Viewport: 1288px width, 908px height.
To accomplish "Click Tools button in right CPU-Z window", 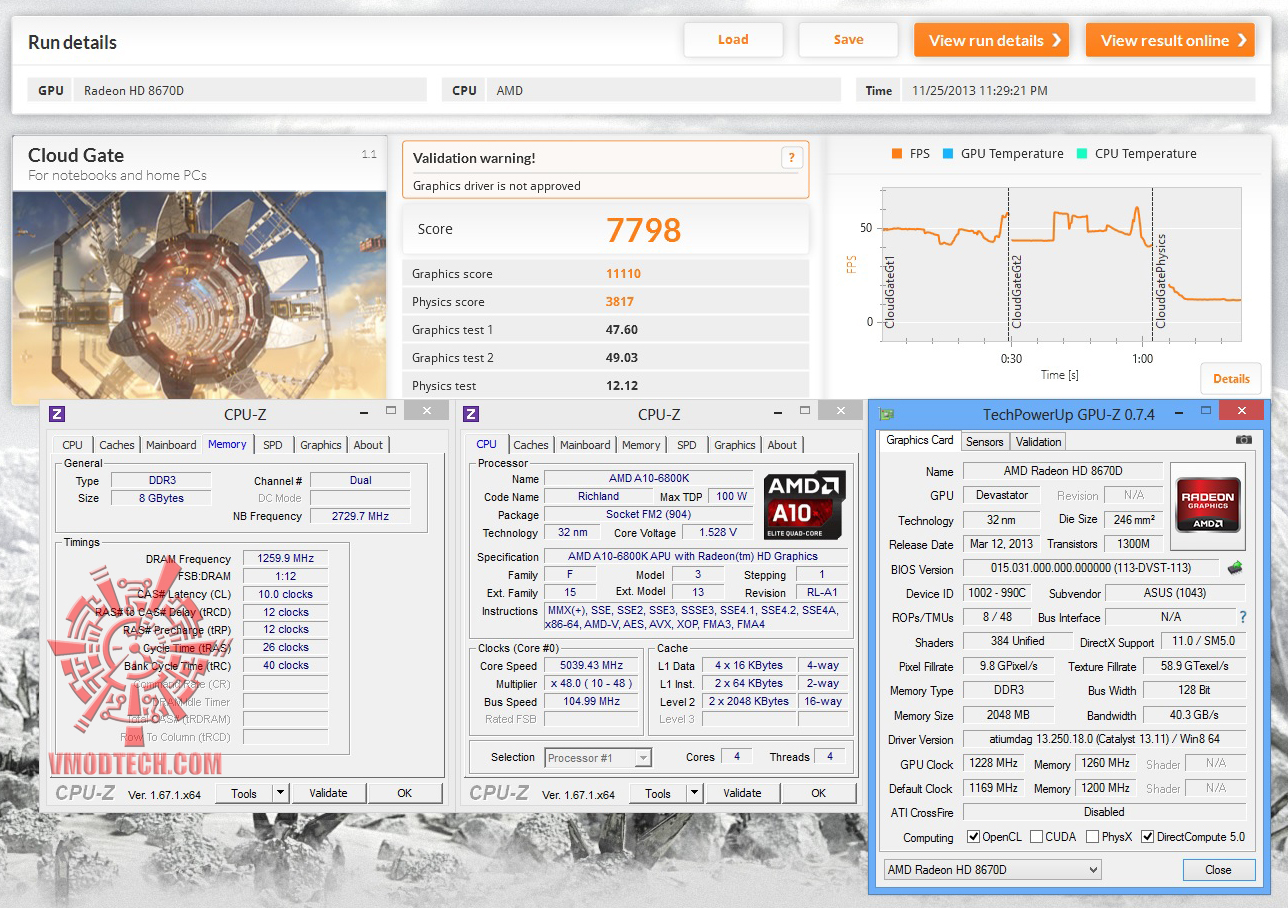I will pos(658,793).
